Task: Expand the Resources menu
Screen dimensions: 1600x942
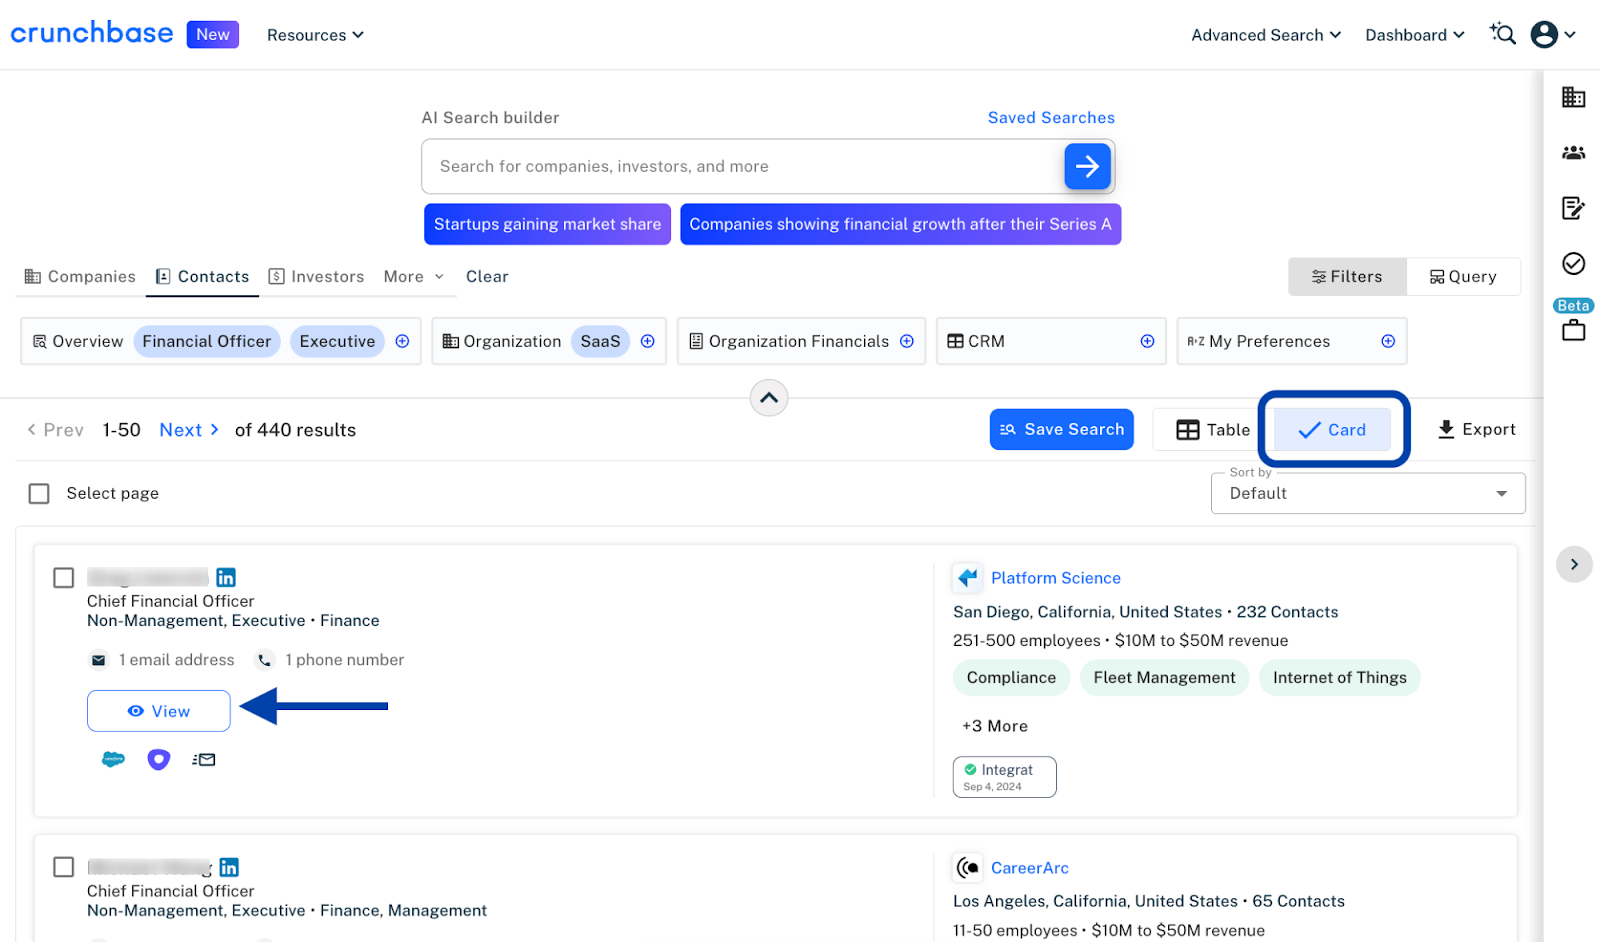Action: point(315,35)
